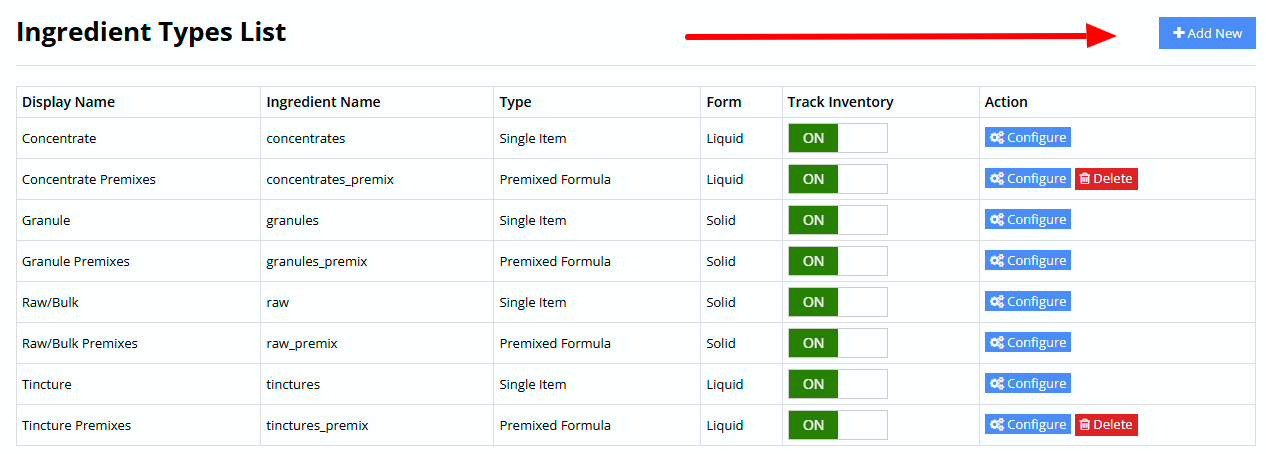Configure the Concentrate Premixes ingredient type
This screenshot has width=1266, height=454.
pyautogui.click(x=1027, y=179)
